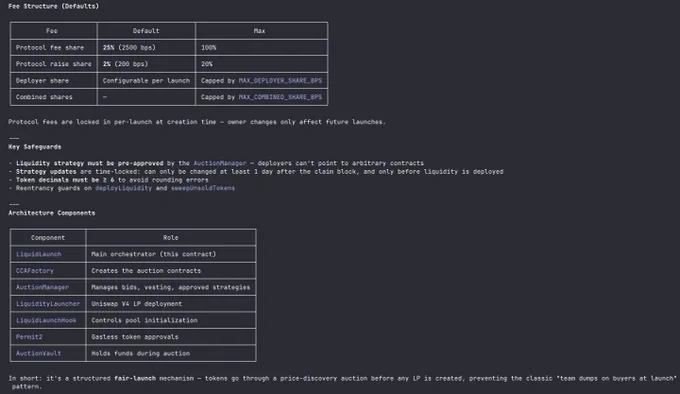680x394 pixels.
Task: Click the CCAFactory component name
Action: click(x=35, y=270)
